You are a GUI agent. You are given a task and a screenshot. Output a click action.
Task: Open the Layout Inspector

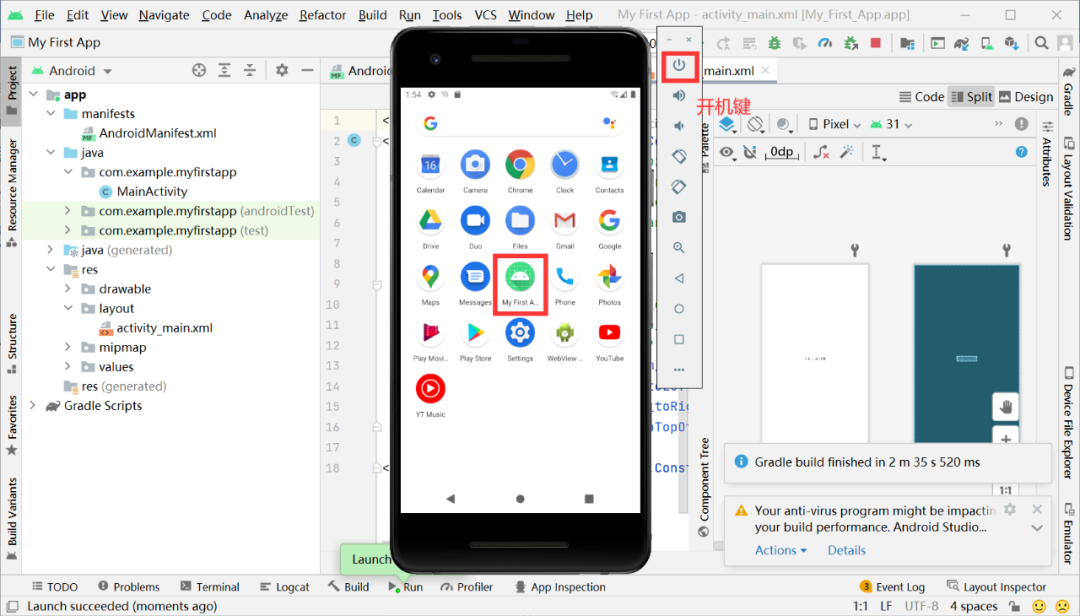[997, 587]
